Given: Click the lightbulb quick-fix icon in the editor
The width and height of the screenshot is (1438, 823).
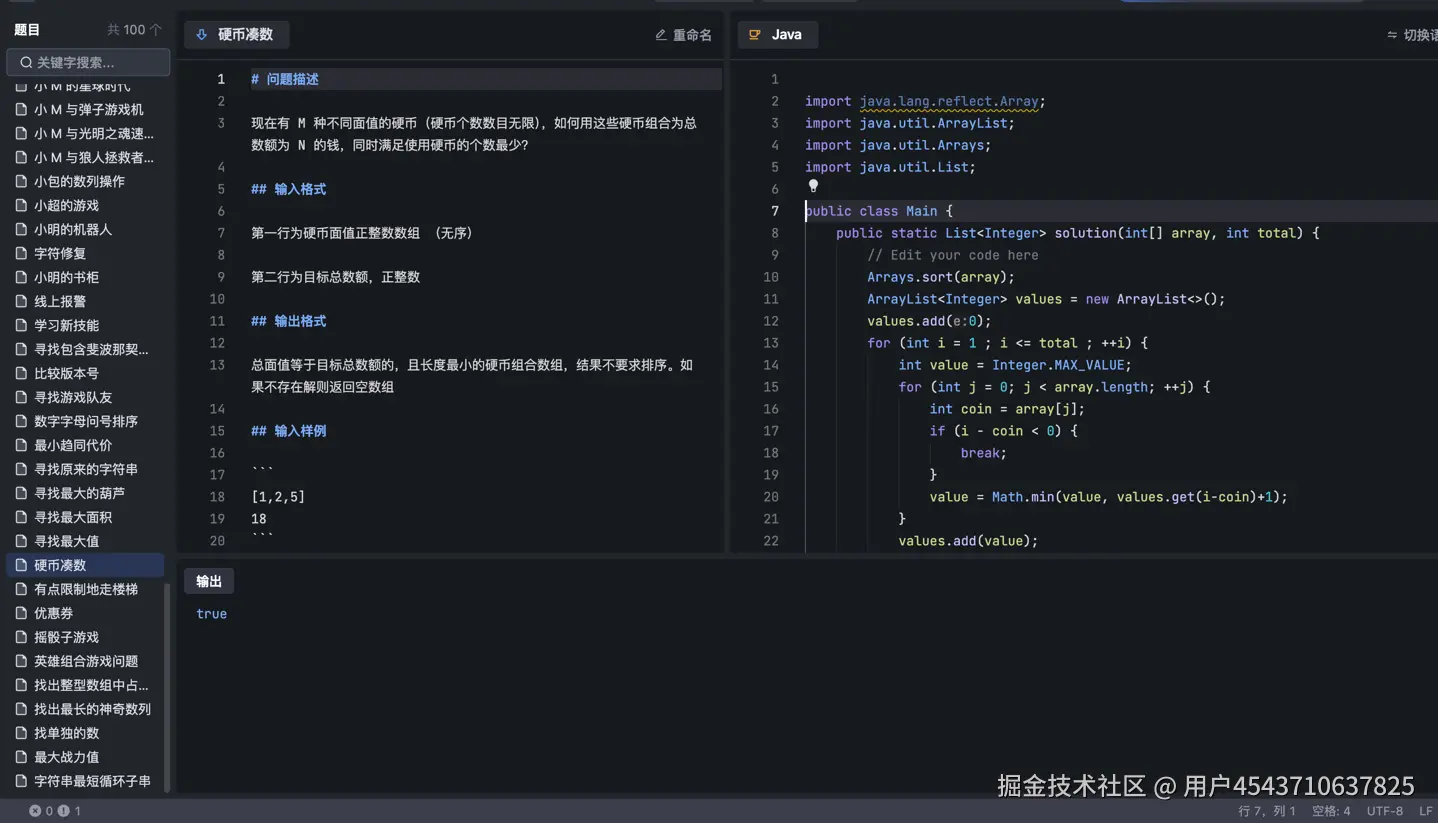Looking at the screenshot, I should tap(813, 186).
